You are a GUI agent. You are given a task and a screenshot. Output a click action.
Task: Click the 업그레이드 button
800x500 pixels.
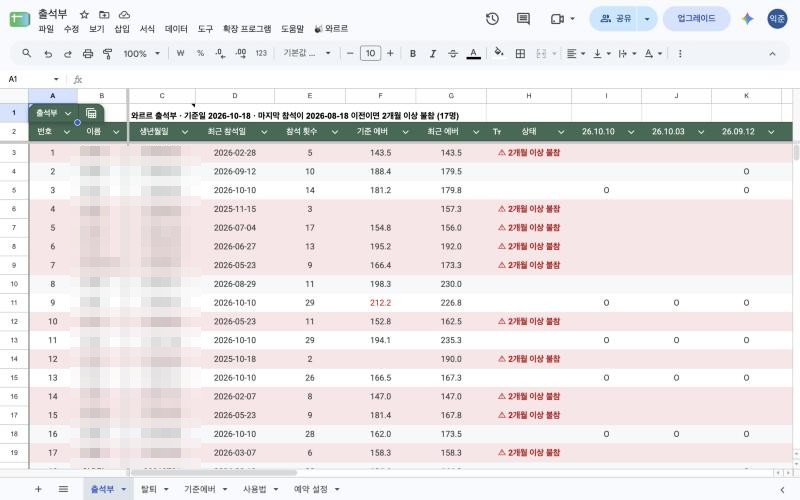(x=696, y=19)
